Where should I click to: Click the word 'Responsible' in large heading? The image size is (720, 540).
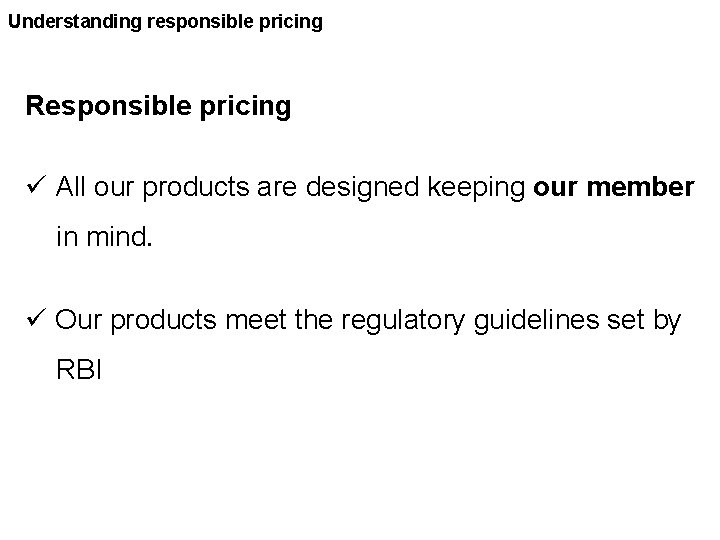[108, 105]
